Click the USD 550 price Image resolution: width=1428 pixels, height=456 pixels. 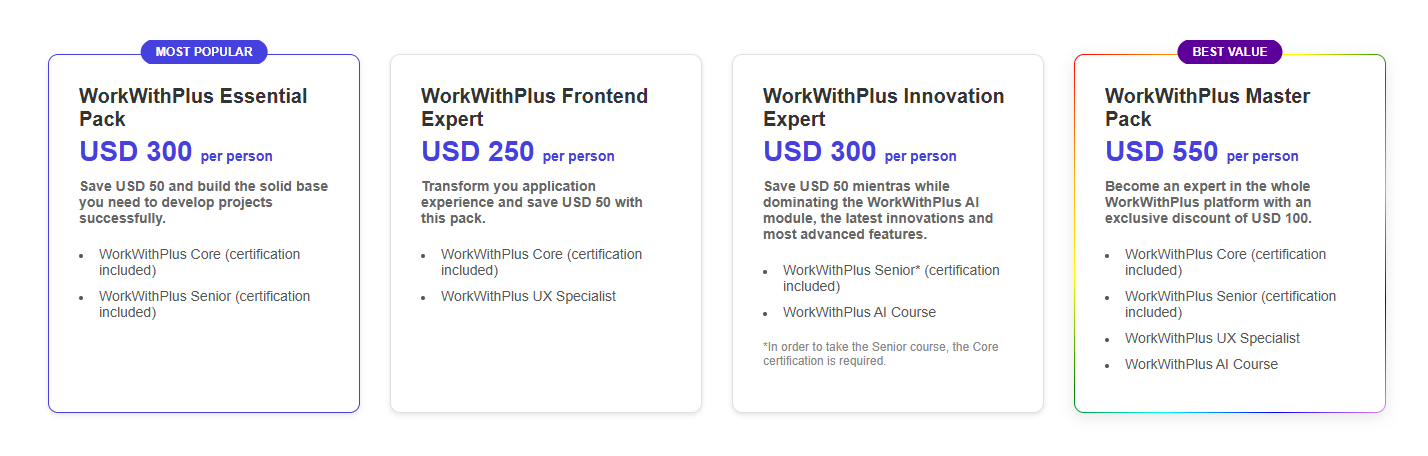(1161, 152)
